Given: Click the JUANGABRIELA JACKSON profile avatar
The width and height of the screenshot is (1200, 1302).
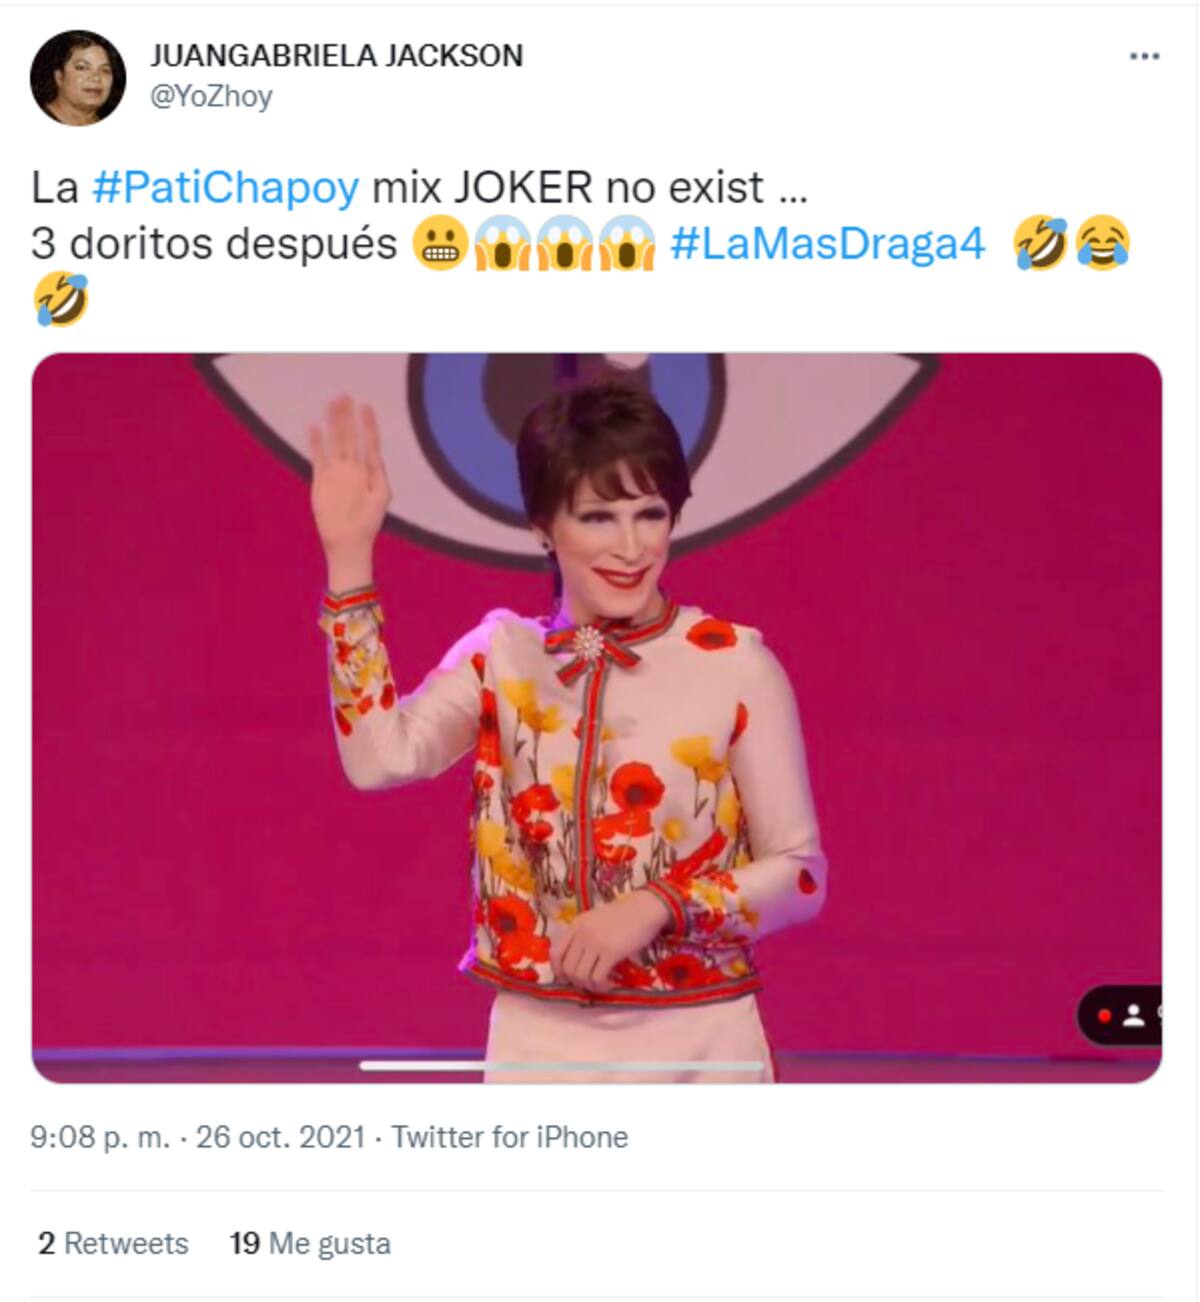Looking at the screenshot, I should coord(78,78).
